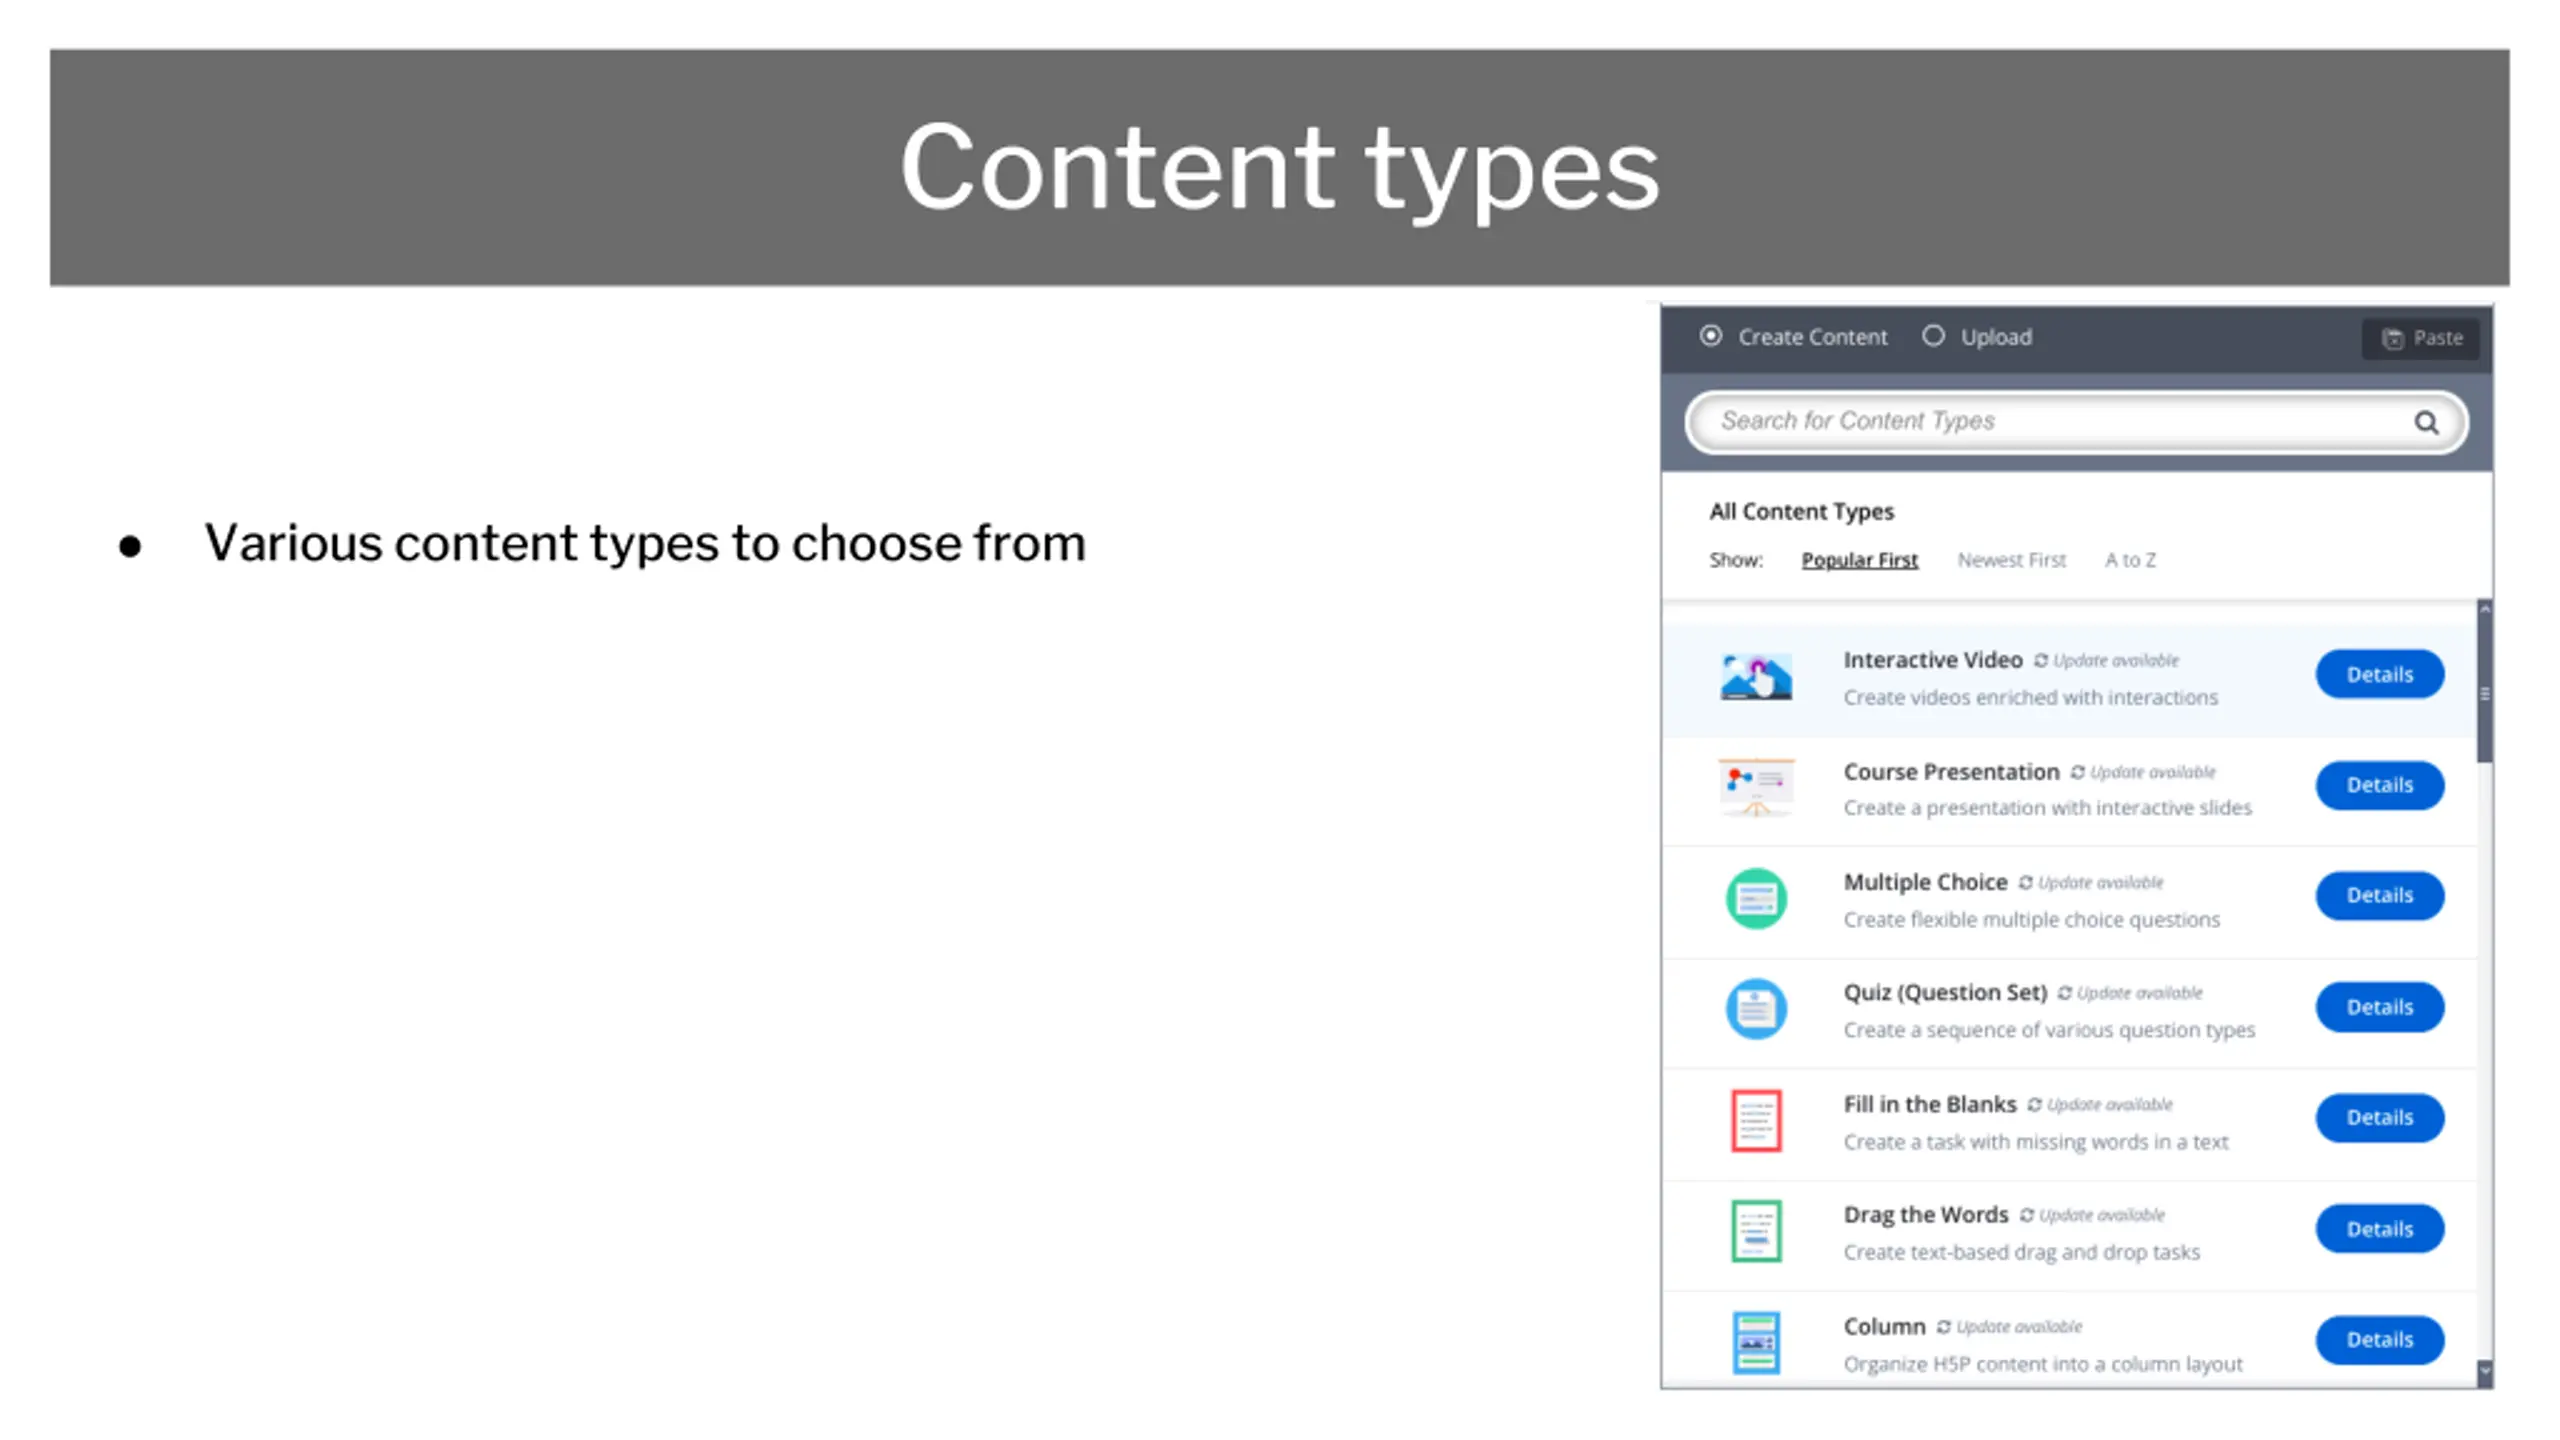Open Details for Multiple Choice

(2379, 895)
